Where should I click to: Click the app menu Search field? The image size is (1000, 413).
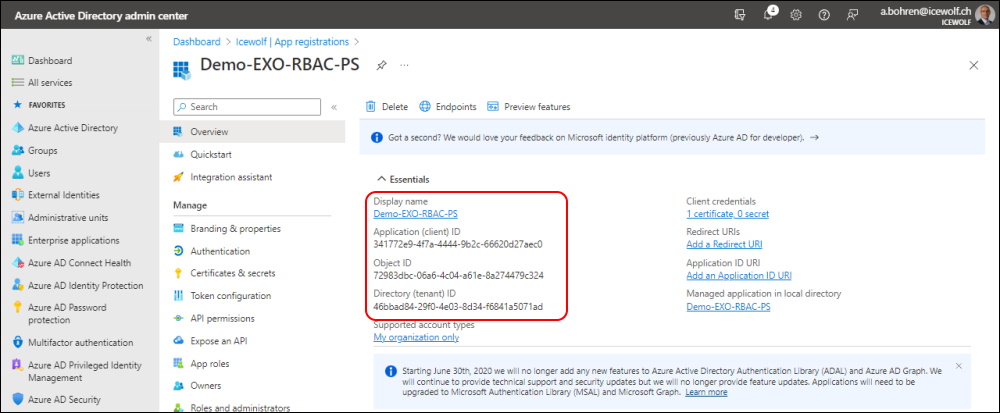pos(247,106)
